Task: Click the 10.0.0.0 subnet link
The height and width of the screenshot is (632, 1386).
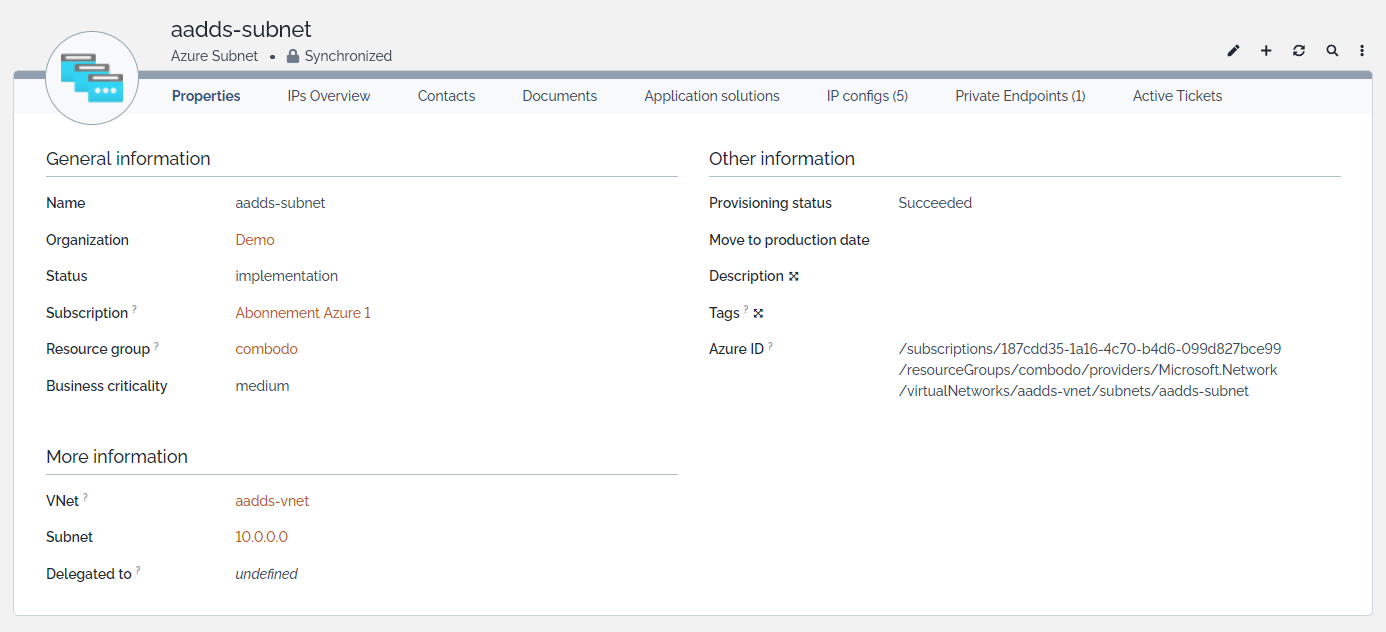Action: tap(261, 537)
